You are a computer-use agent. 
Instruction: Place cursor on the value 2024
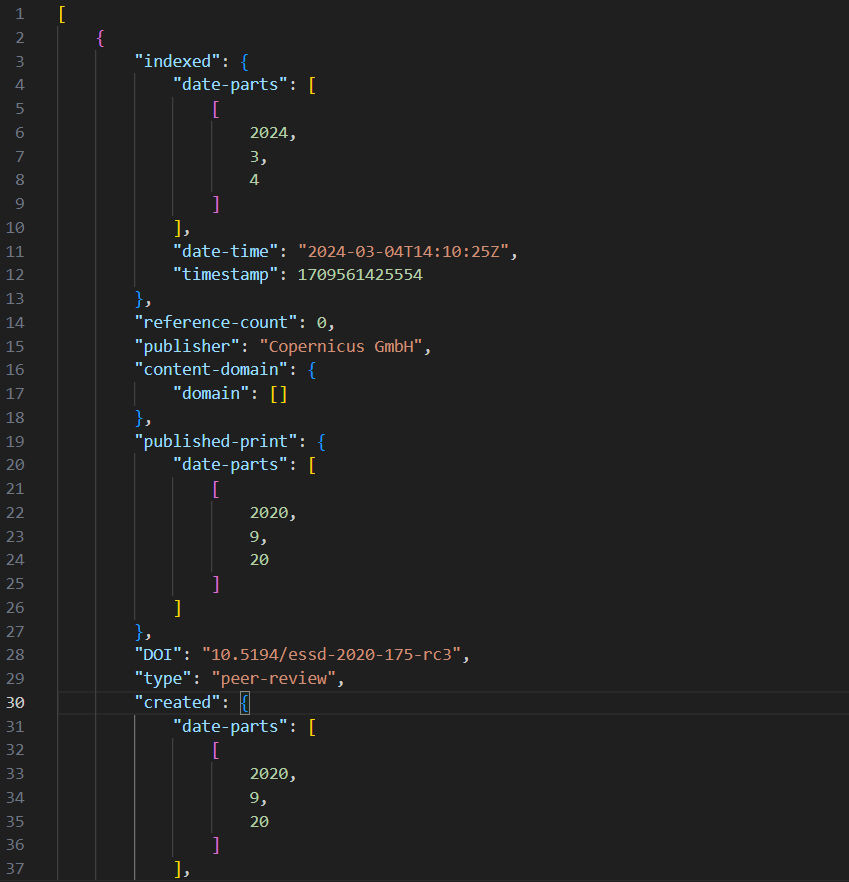269,133
